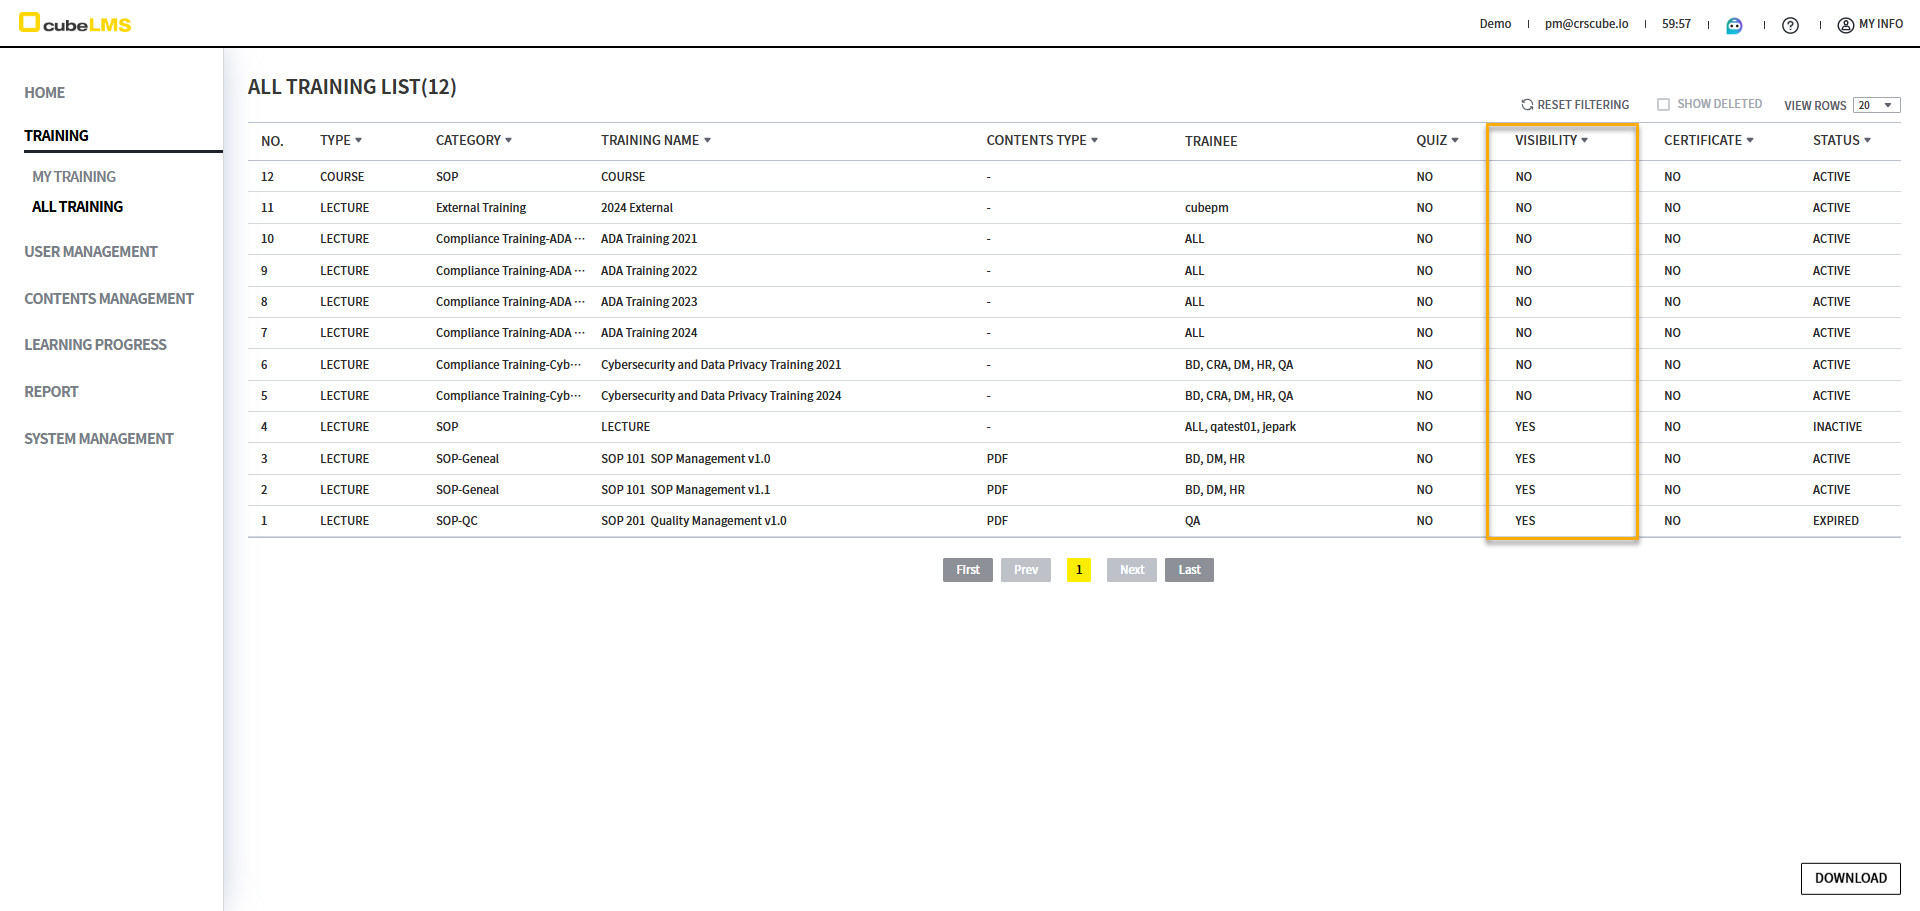Expand the TYPE column filter
Image resolution: width=1920 pixels, height=911 pixels.
pos(358,141)
